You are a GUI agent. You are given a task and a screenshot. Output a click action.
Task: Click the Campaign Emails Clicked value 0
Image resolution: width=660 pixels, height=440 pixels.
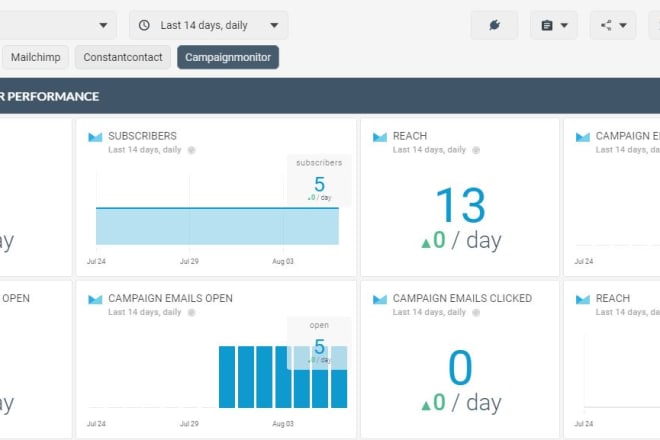[460, 368]
